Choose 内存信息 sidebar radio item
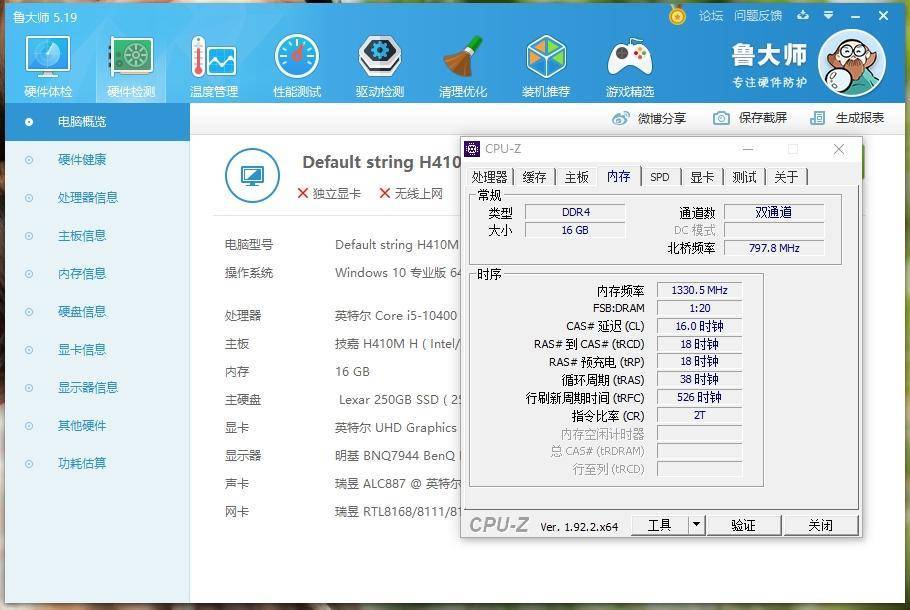This screenshot has width=910, height=610. (29, 274)
